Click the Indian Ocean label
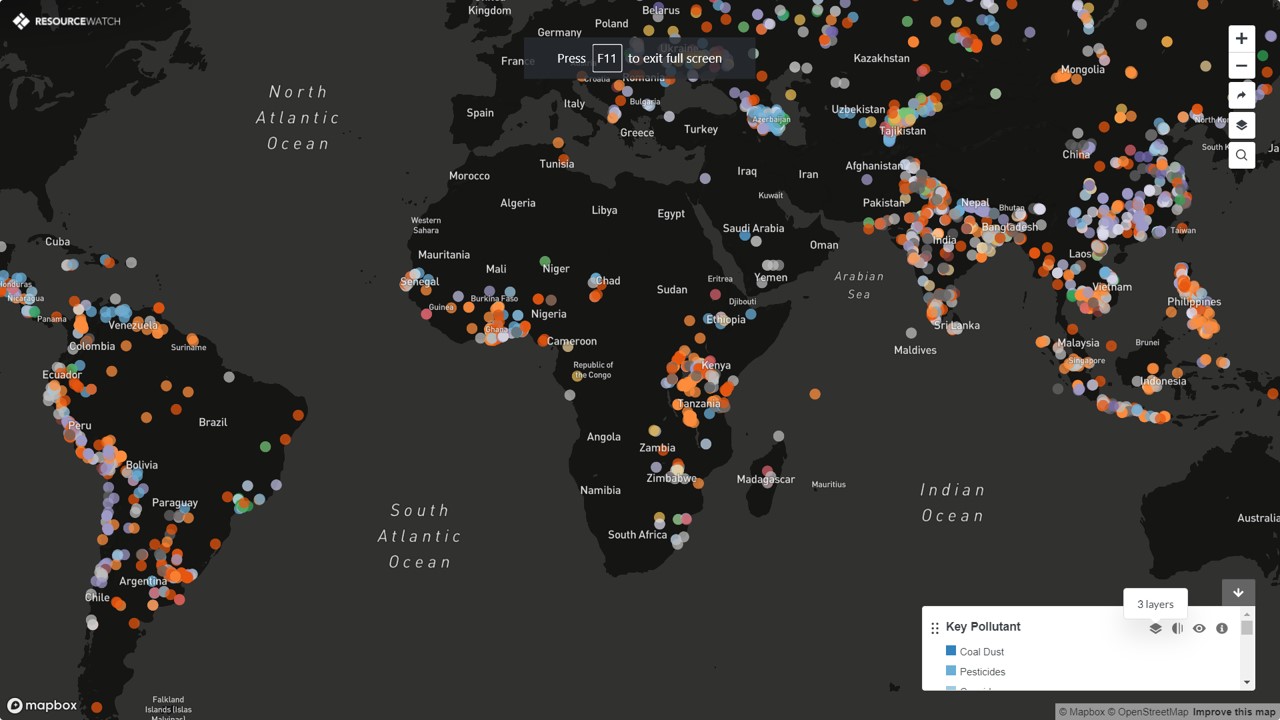1280x720 pixels. (x=952, y=503)
